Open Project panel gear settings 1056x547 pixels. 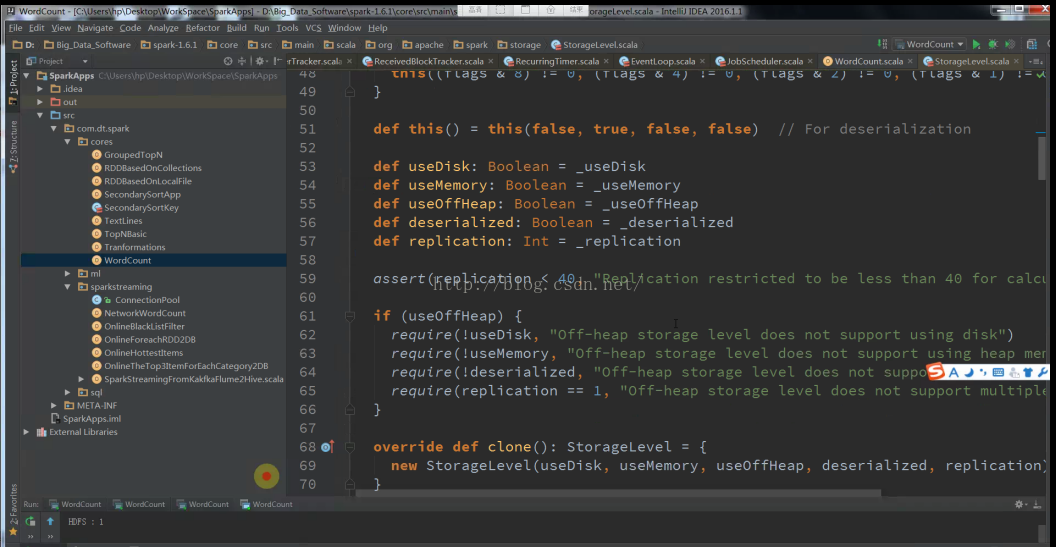tap(260, 61)
